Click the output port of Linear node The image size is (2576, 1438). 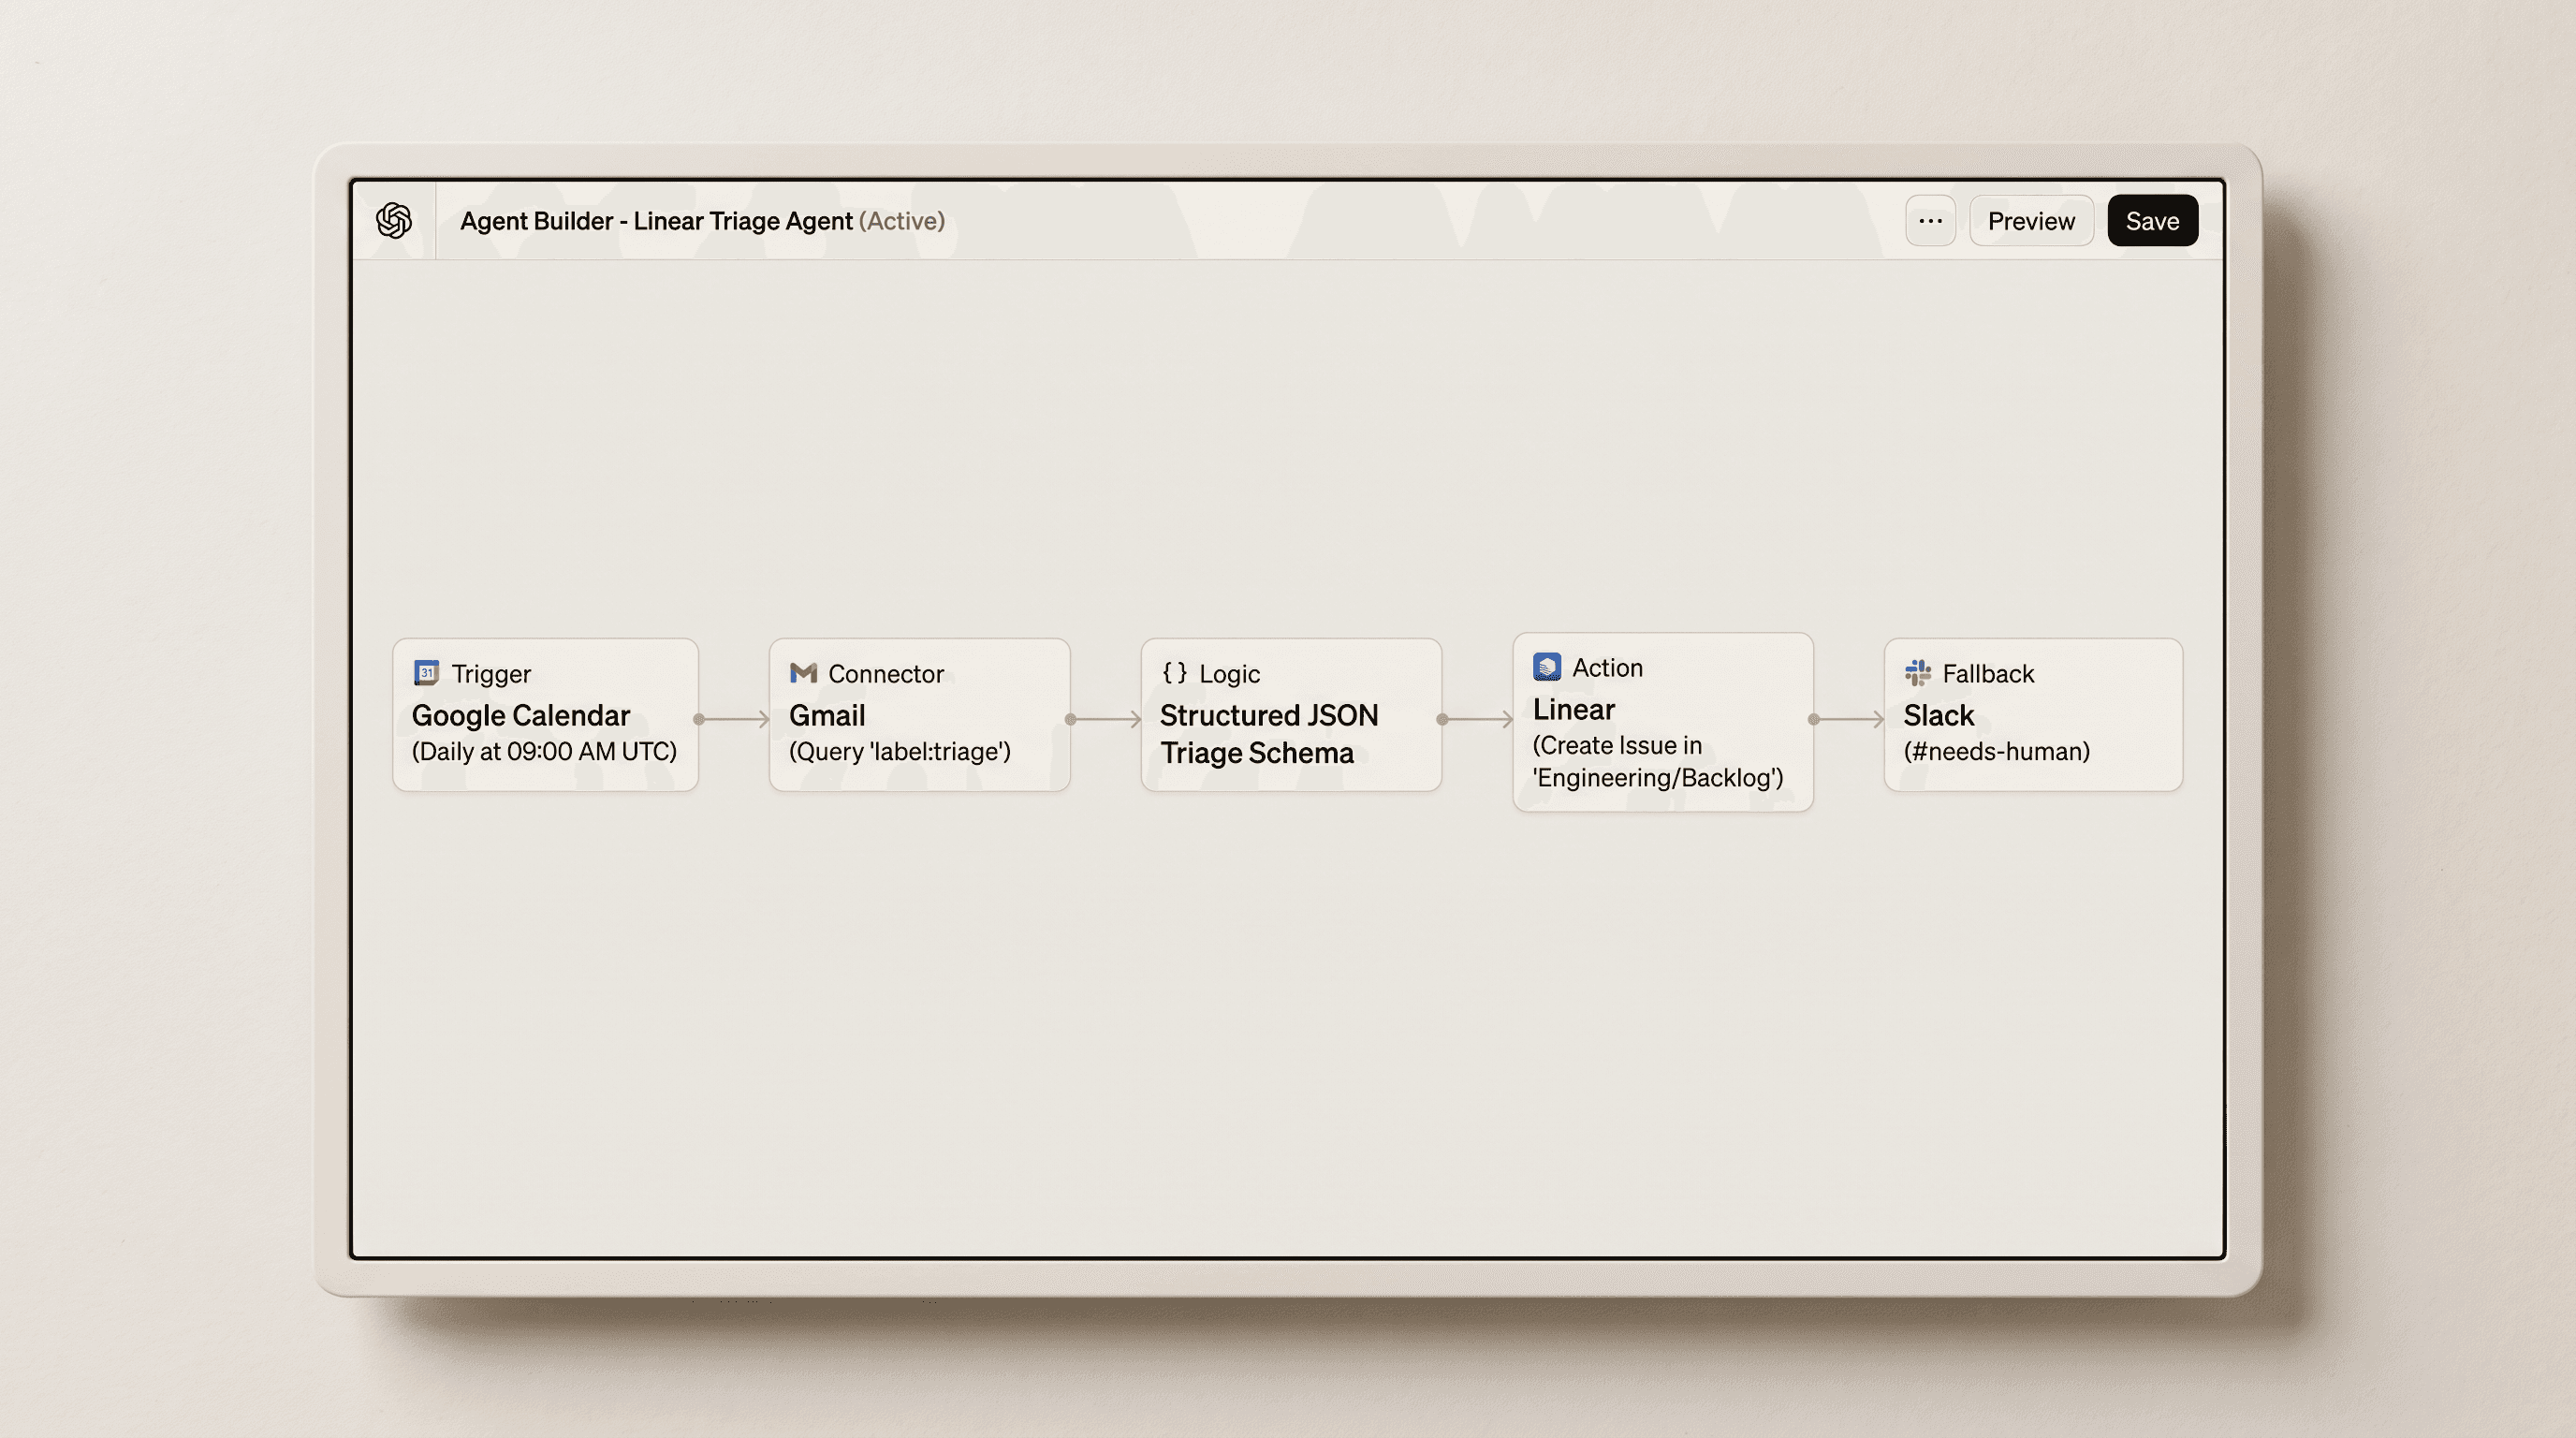1813,719
